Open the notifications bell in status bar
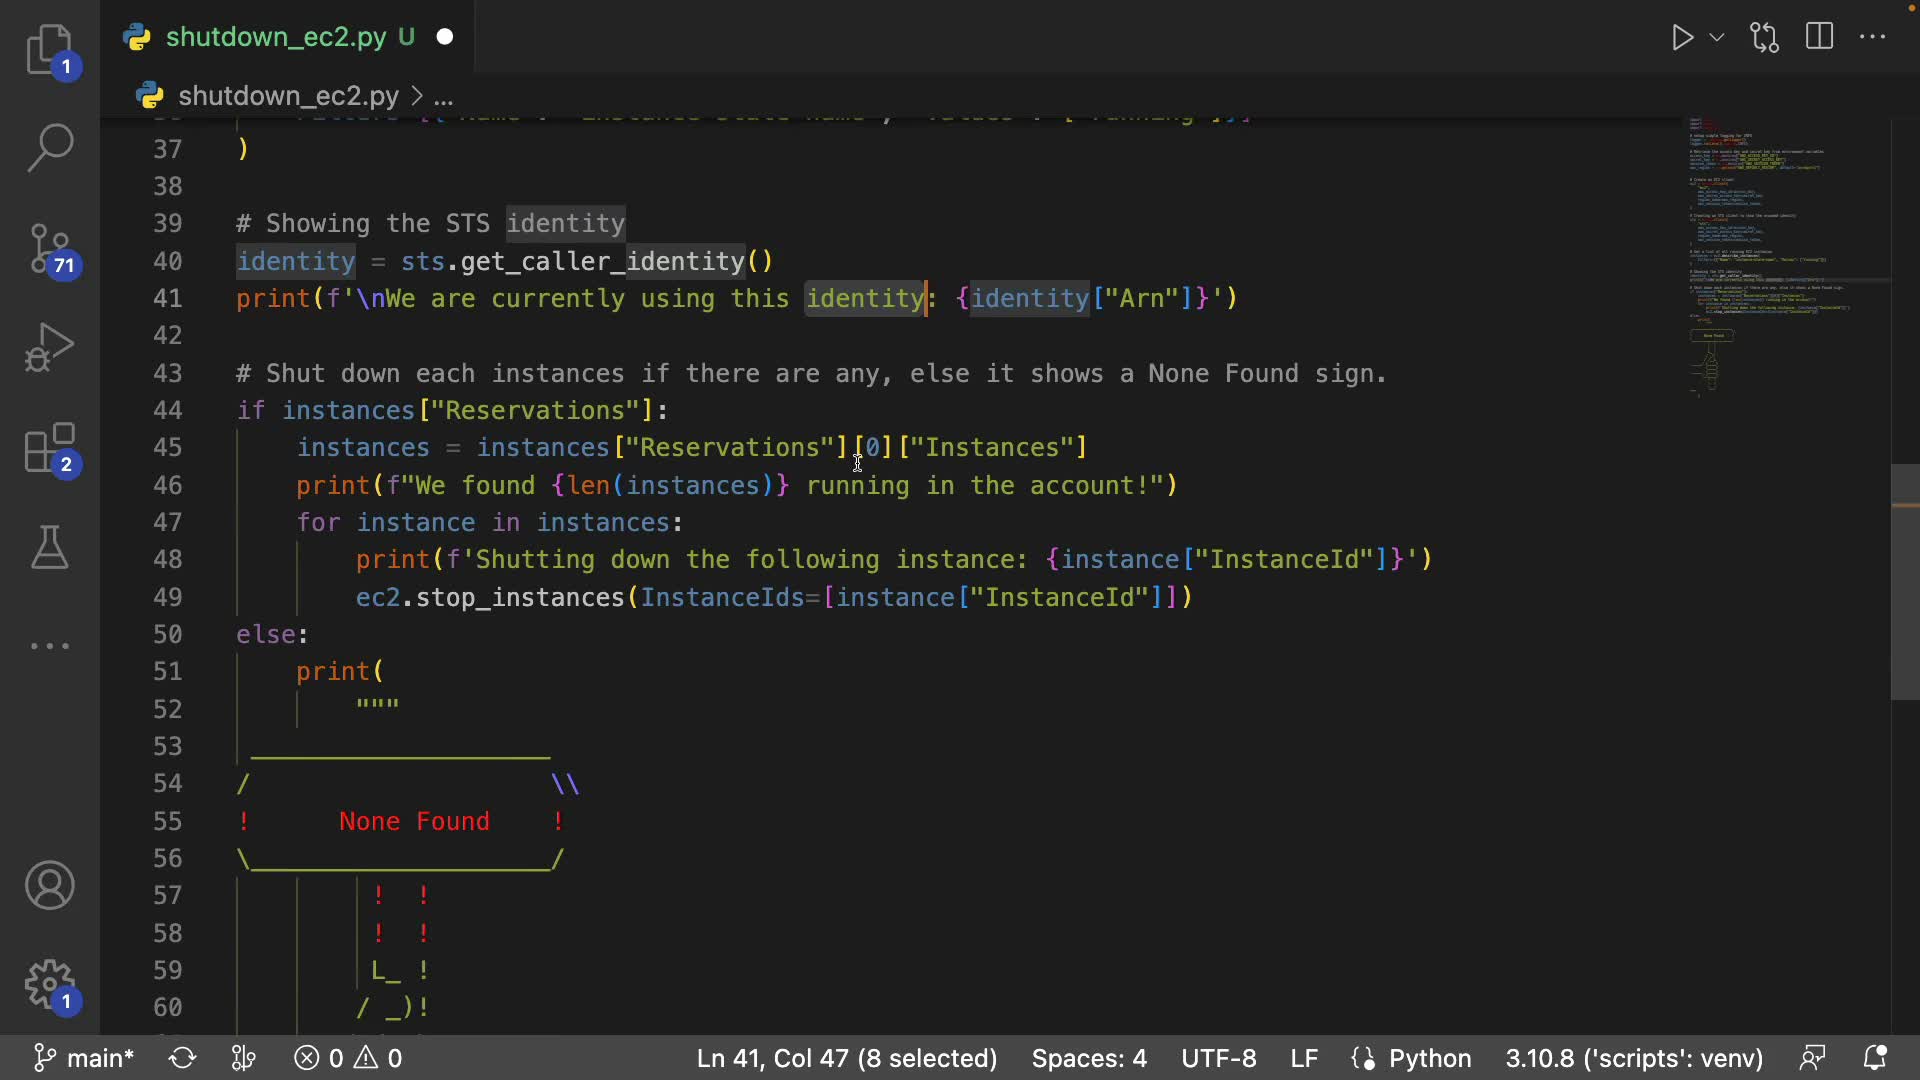Image resolution: width=1920 pixels, height=1080 pixels. point(1875,1058)
